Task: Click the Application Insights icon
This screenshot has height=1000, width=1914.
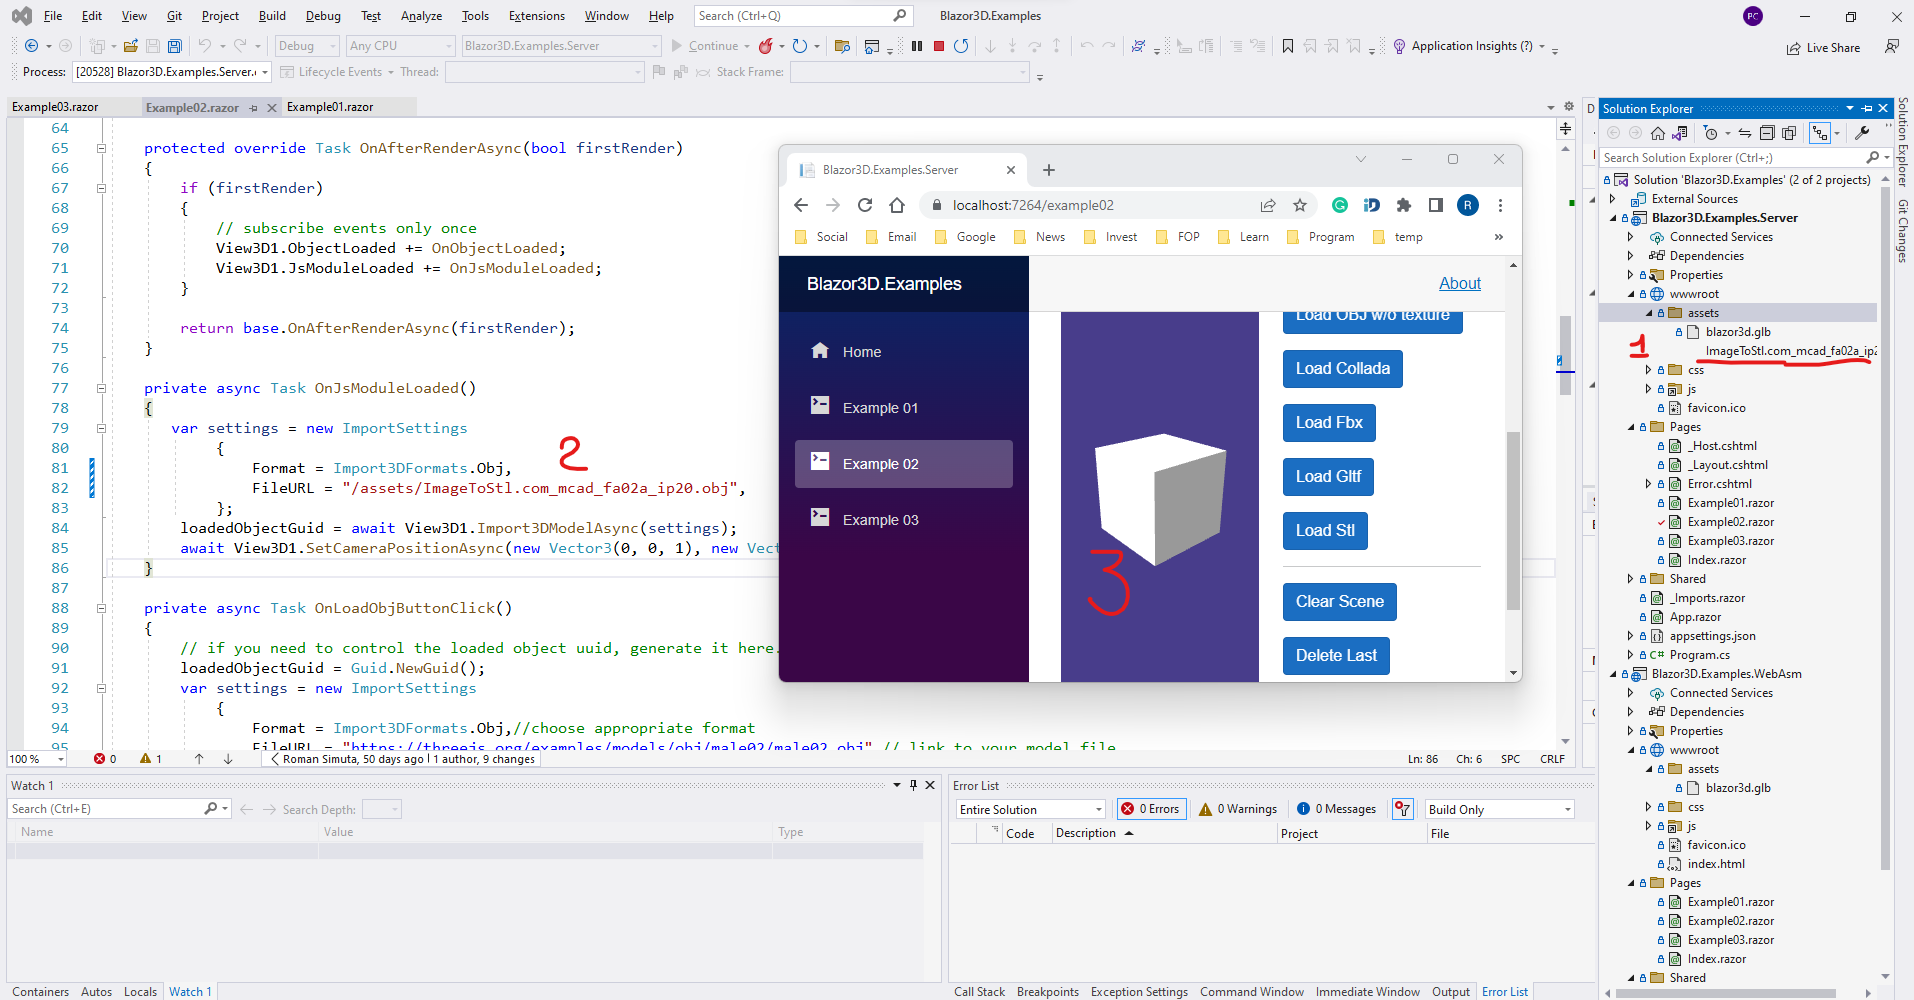Action: tap(1399, 46)
